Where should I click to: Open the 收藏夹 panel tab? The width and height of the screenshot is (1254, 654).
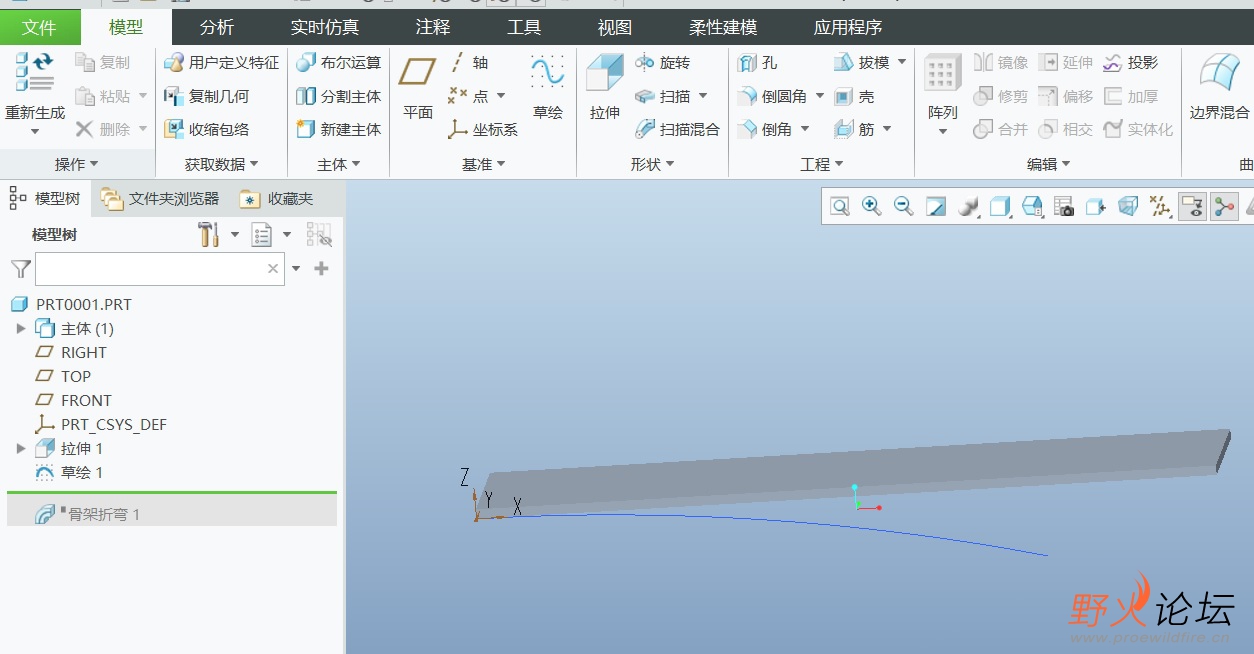(x=277, y=199)
